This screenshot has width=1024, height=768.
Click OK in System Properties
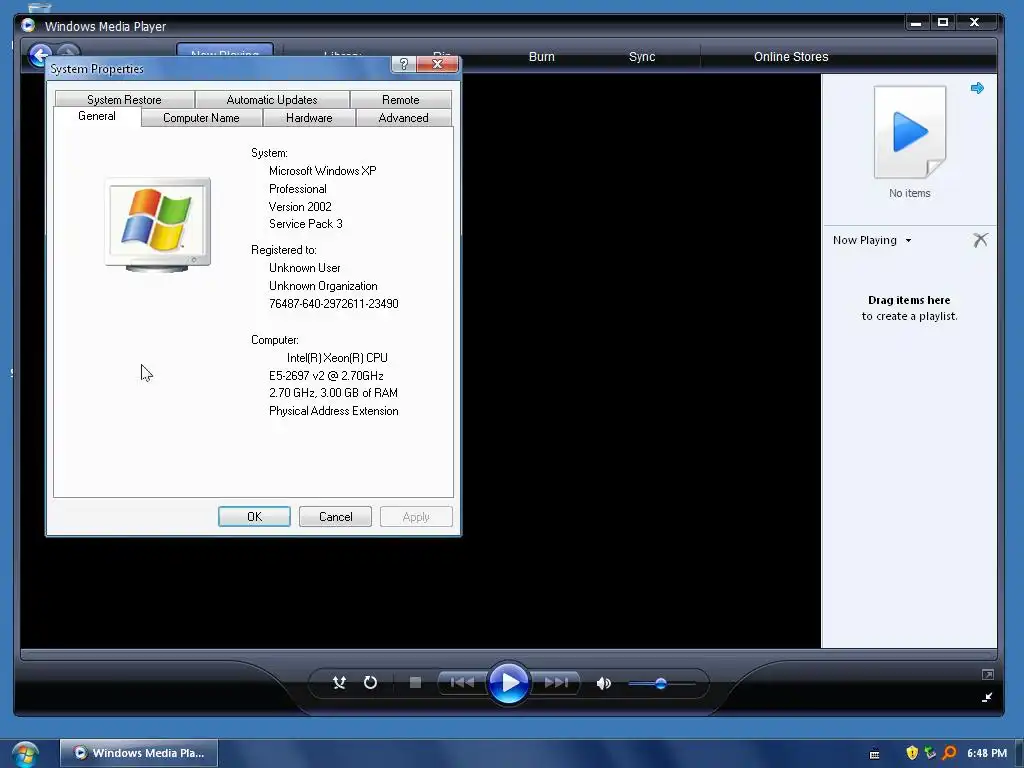pyautogui.click(x=254, y=517)
